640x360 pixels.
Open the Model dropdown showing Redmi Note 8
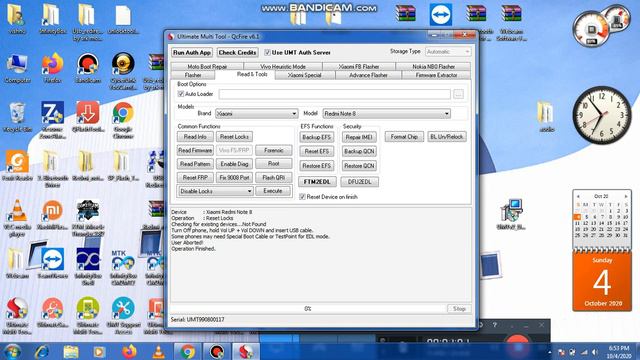pyautogui.click(x=387, y=113)
